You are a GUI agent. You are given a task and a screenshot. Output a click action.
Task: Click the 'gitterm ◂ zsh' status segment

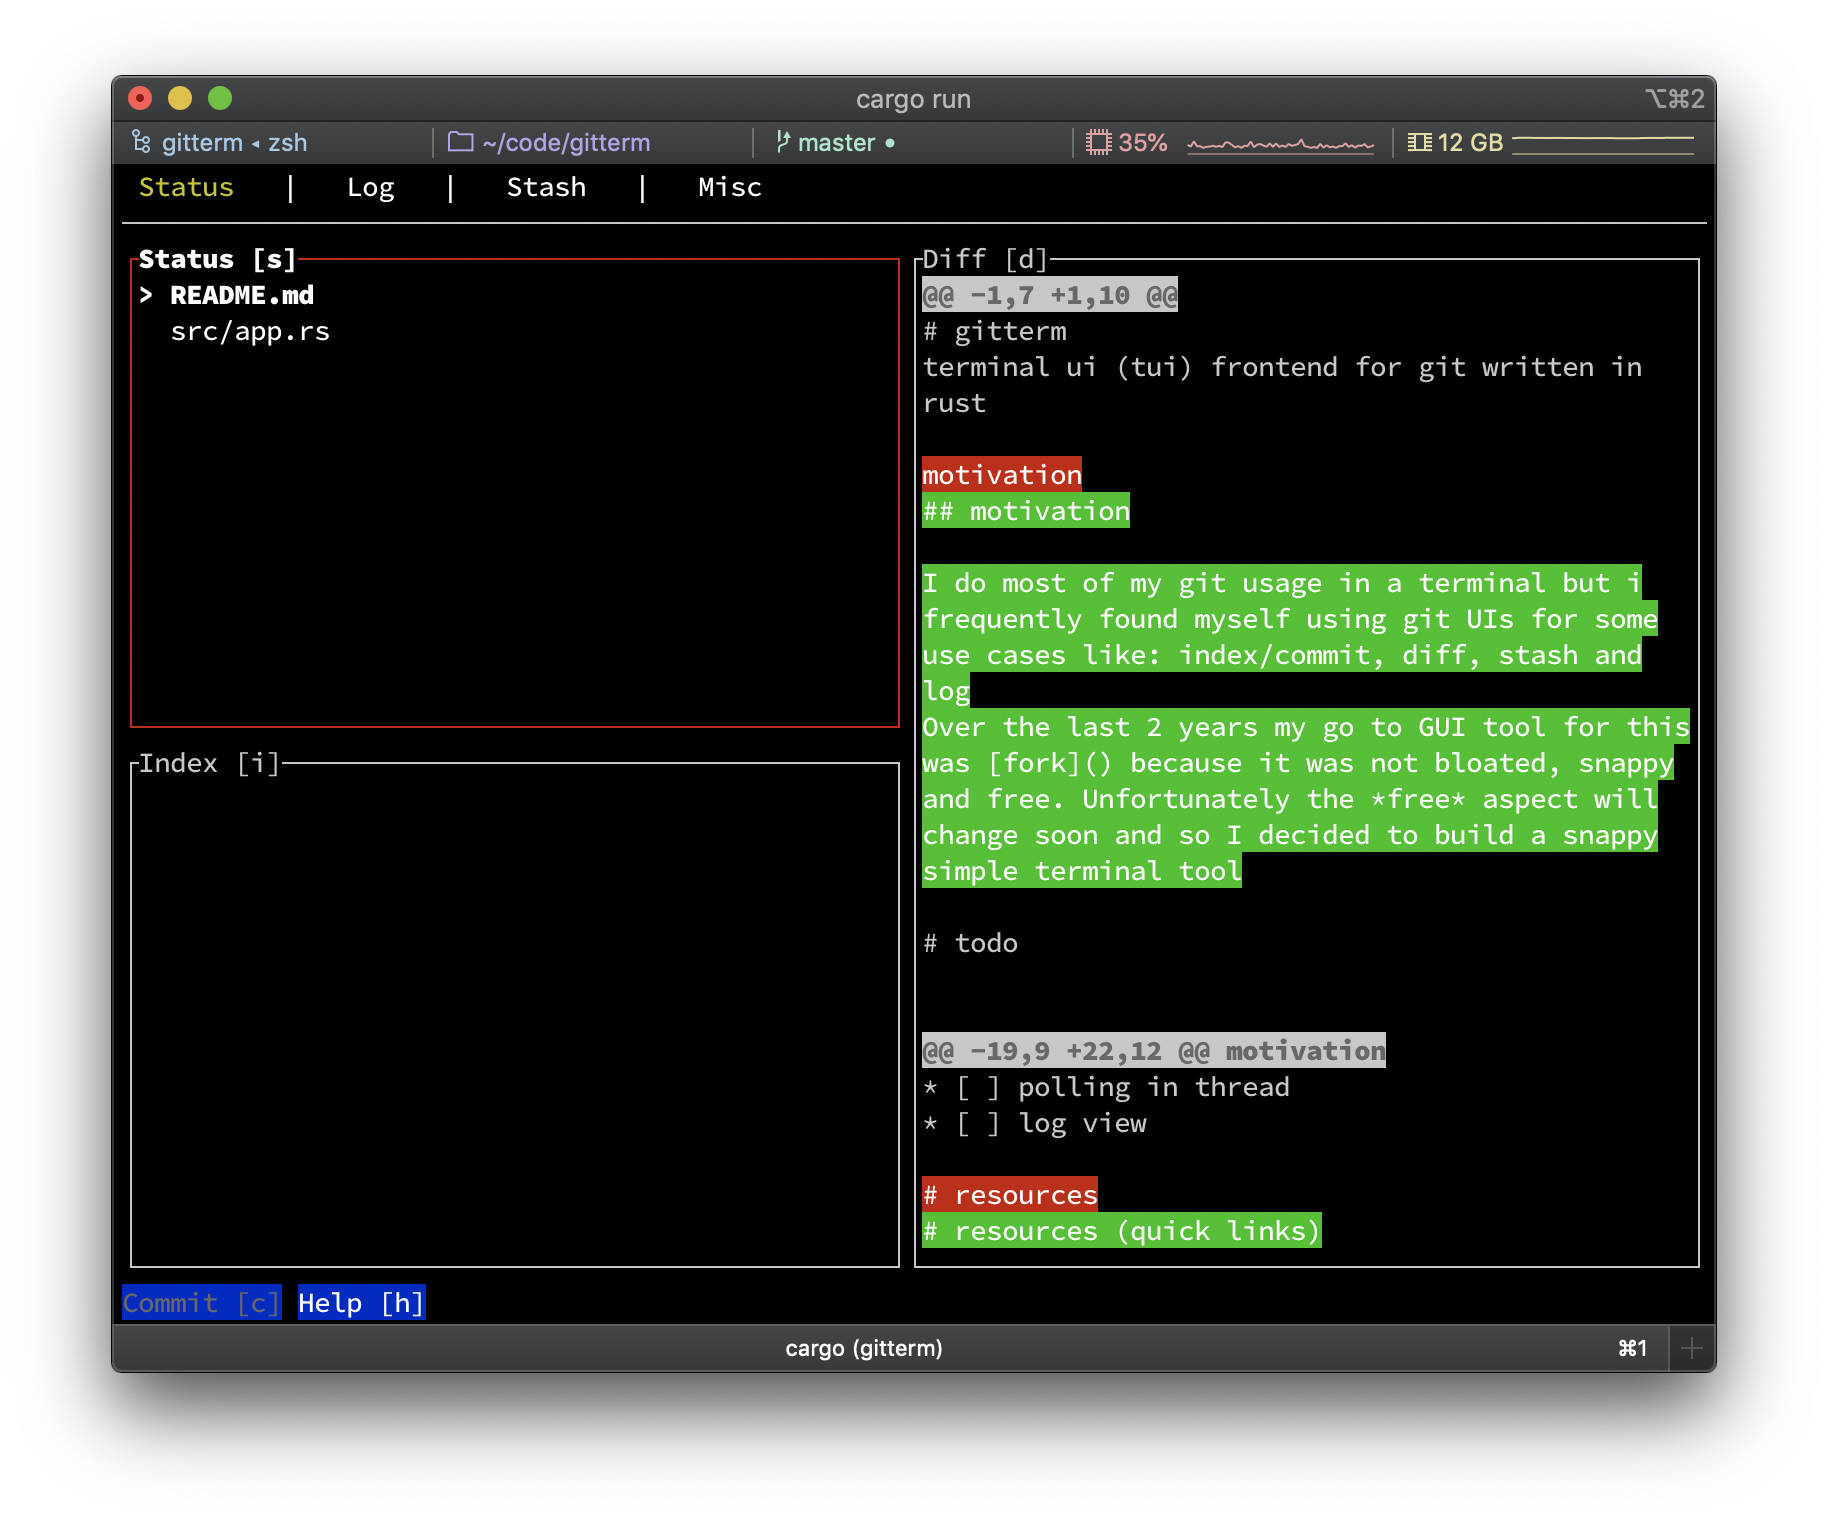point(234,142)
